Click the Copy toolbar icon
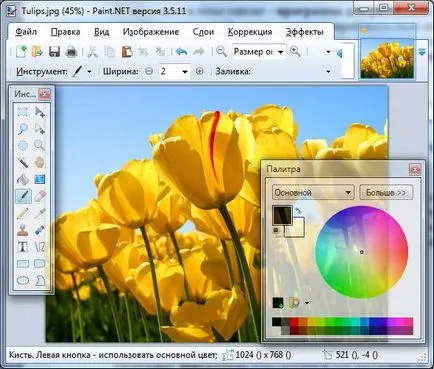 click(x=109, y=52)
